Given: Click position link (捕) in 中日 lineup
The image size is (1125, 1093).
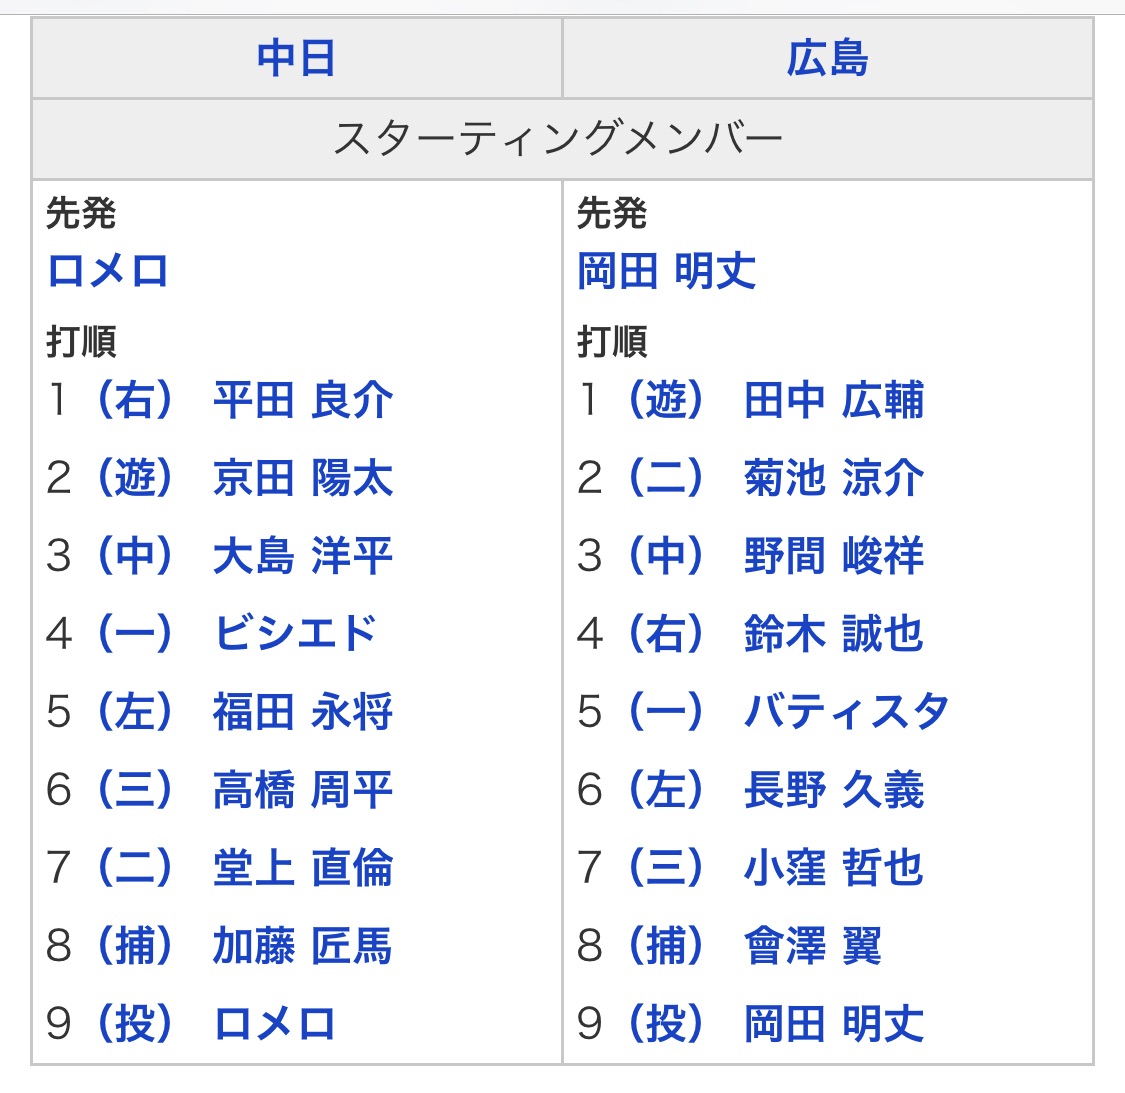Looking at the screenshot, I should click(x=135, y=946).
